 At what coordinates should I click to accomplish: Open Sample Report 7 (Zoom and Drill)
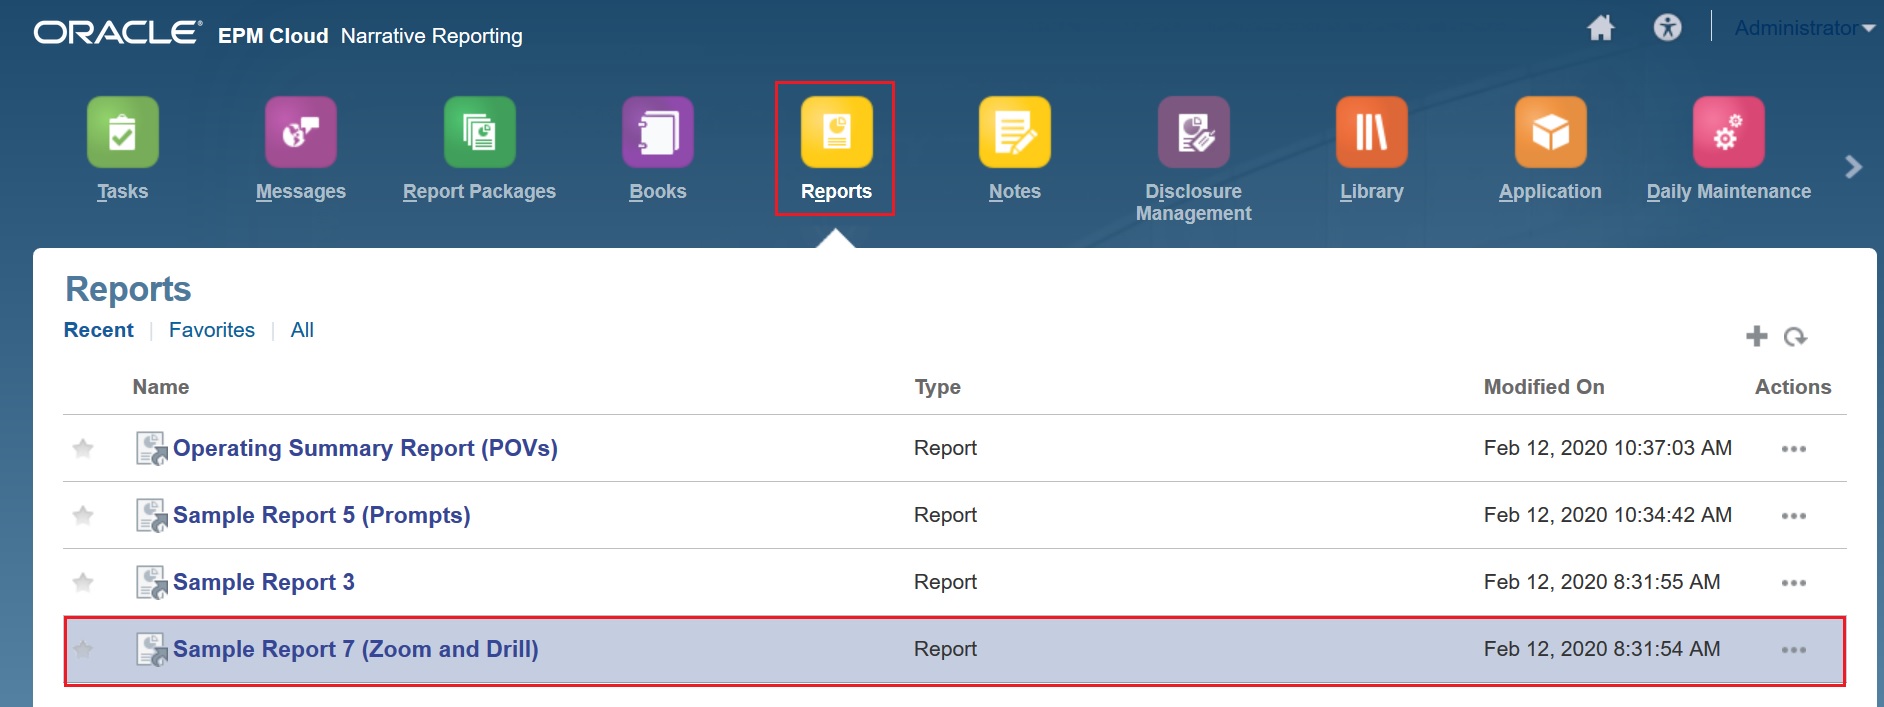[x=355, y=649]
